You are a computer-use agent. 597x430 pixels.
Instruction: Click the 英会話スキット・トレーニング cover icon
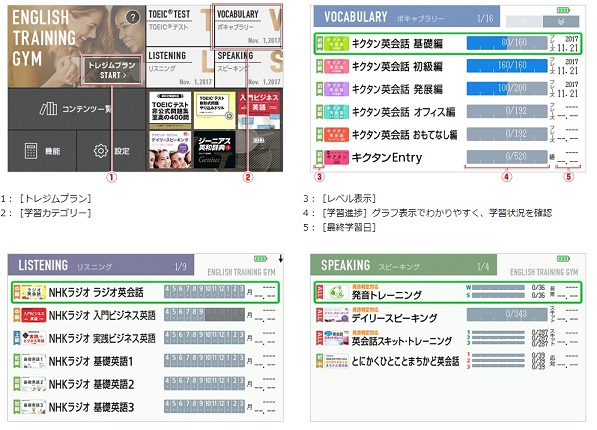click(336, 338)
